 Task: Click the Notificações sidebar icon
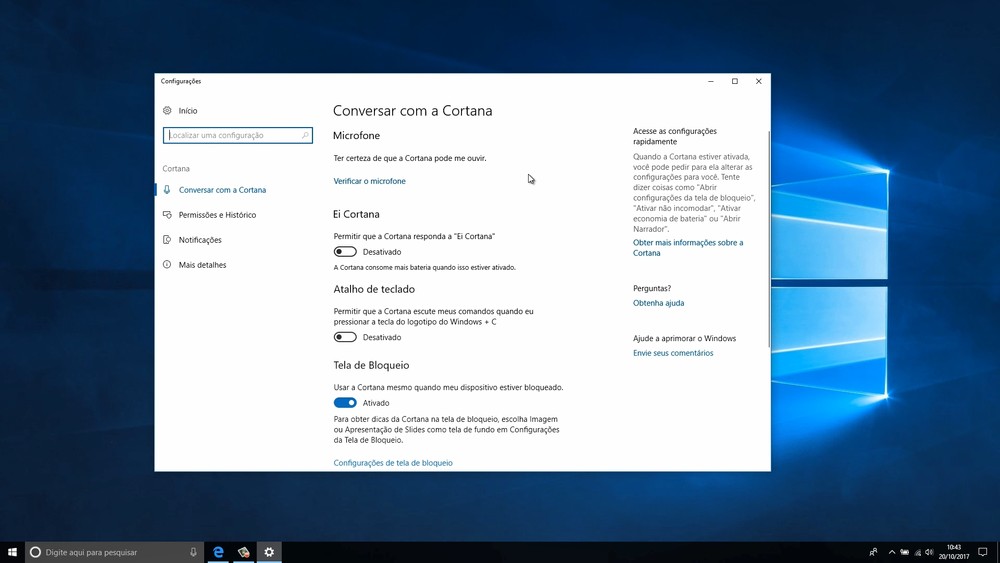(x=167, y=240)
